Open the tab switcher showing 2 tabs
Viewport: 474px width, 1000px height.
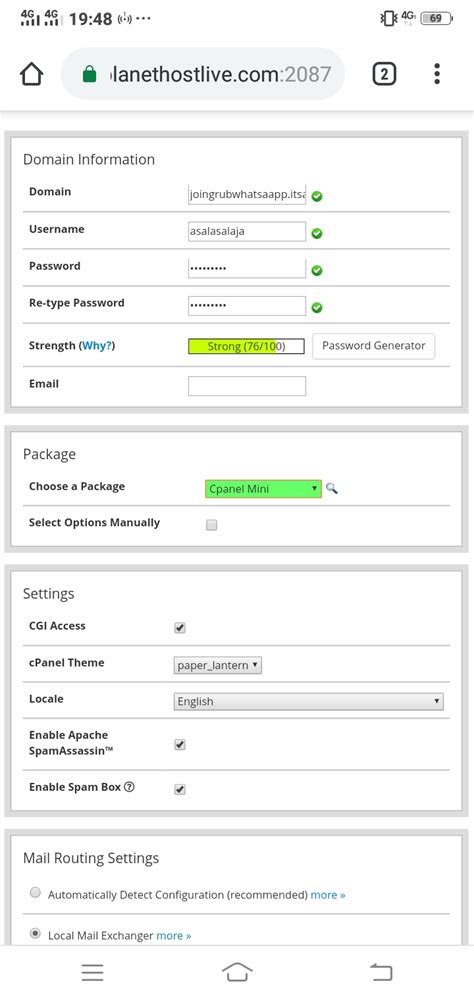[x=384, y=74]
